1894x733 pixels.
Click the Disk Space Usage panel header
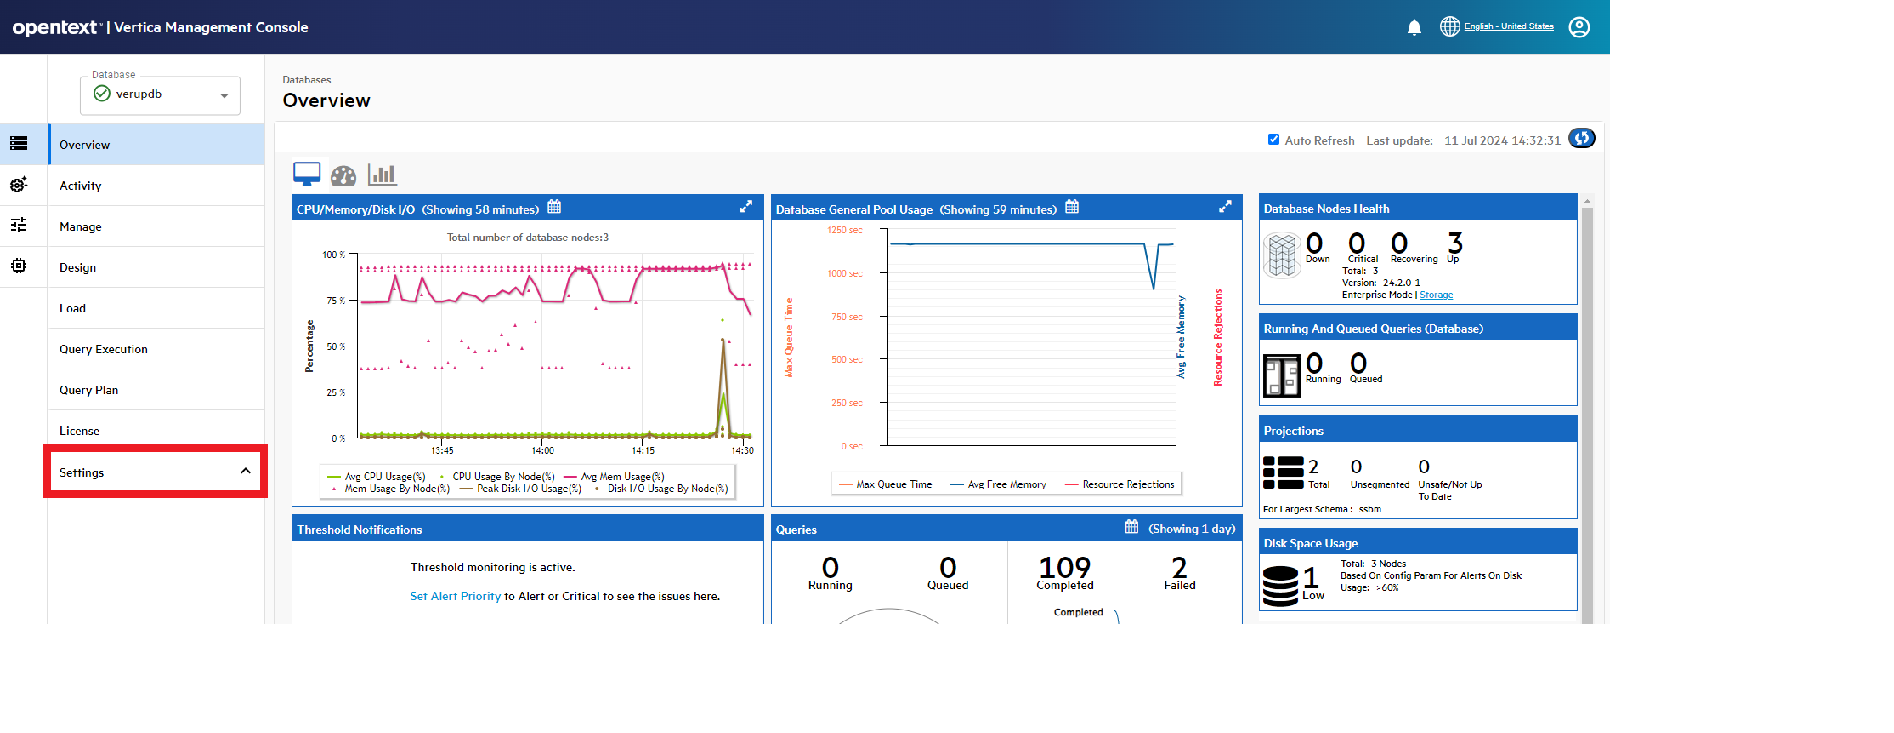coord(1418,543)
